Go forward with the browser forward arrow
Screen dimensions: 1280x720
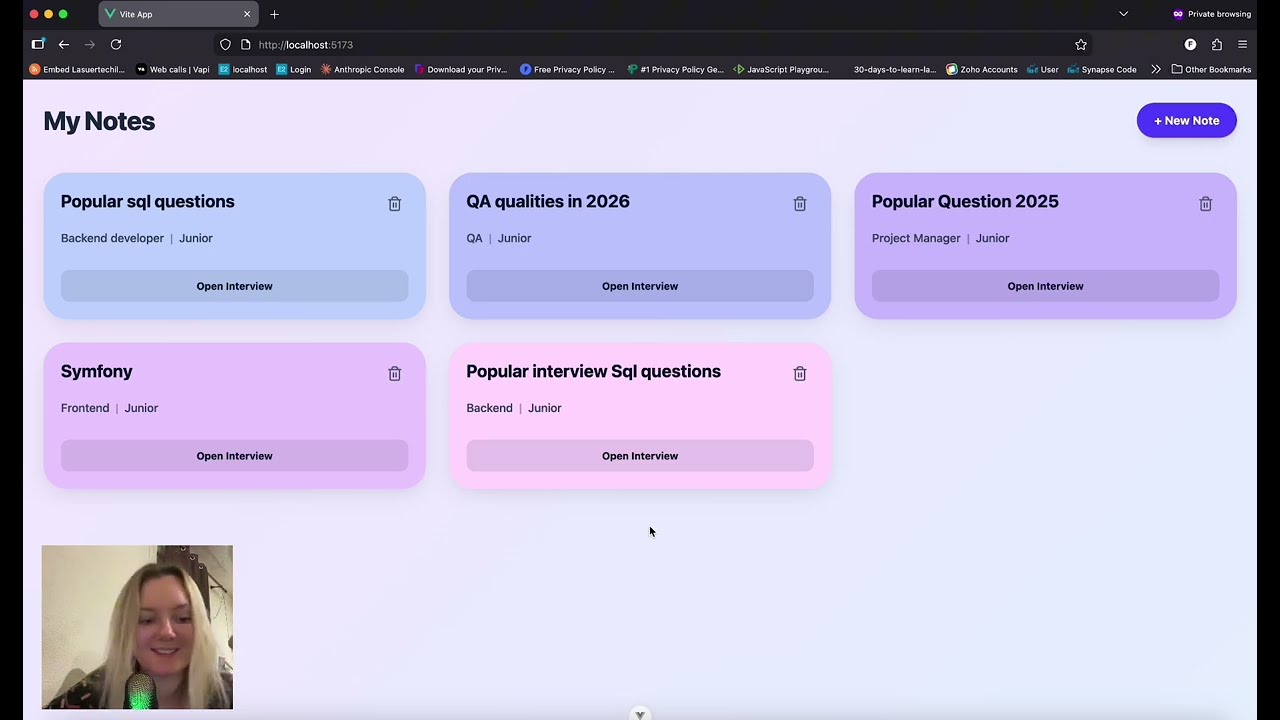(x=89, y=45)
